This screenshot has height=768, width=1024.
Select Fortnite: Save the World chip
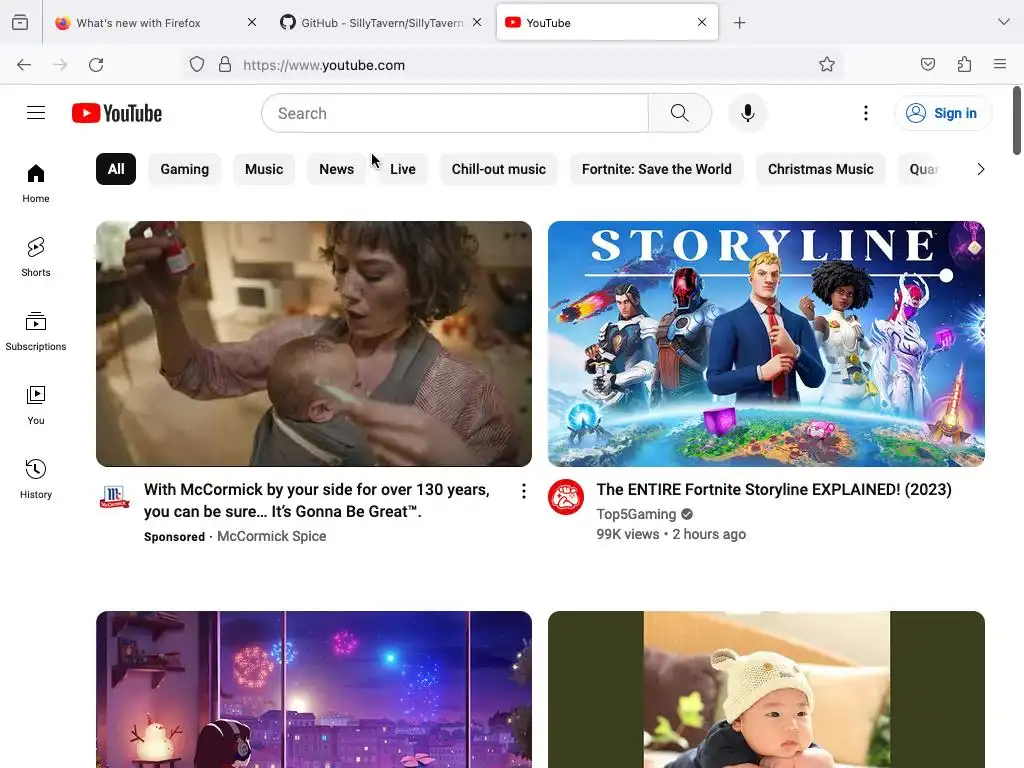tap(656, 169)
